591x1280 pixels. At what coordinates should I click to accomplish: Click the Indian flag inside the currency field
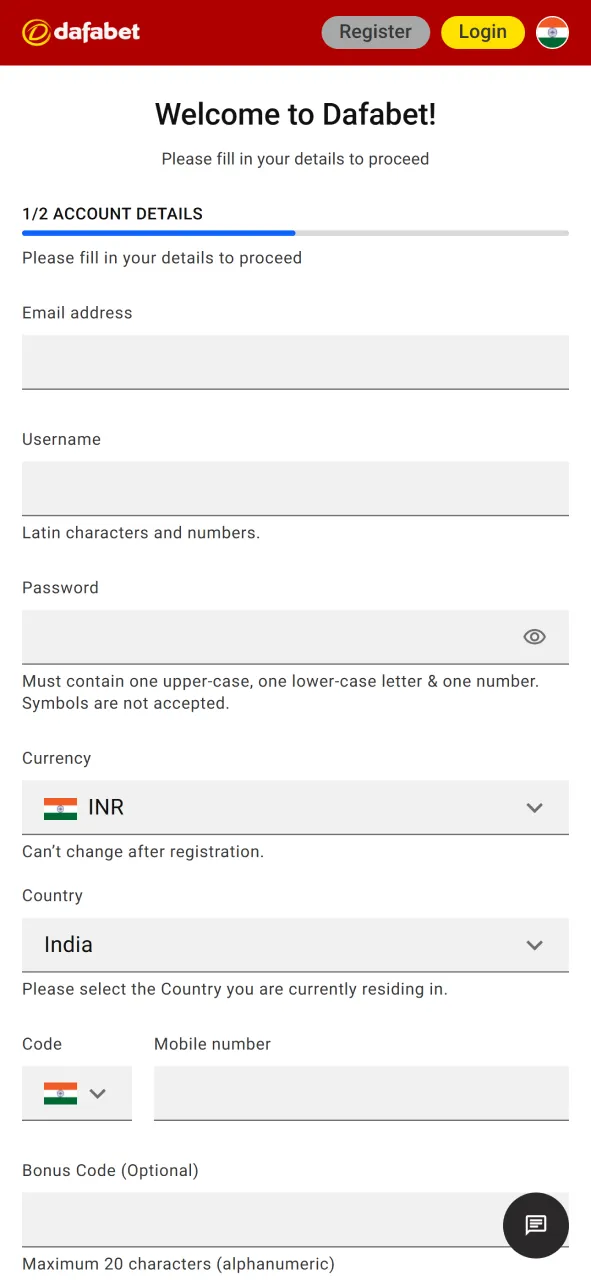[61, 807]
